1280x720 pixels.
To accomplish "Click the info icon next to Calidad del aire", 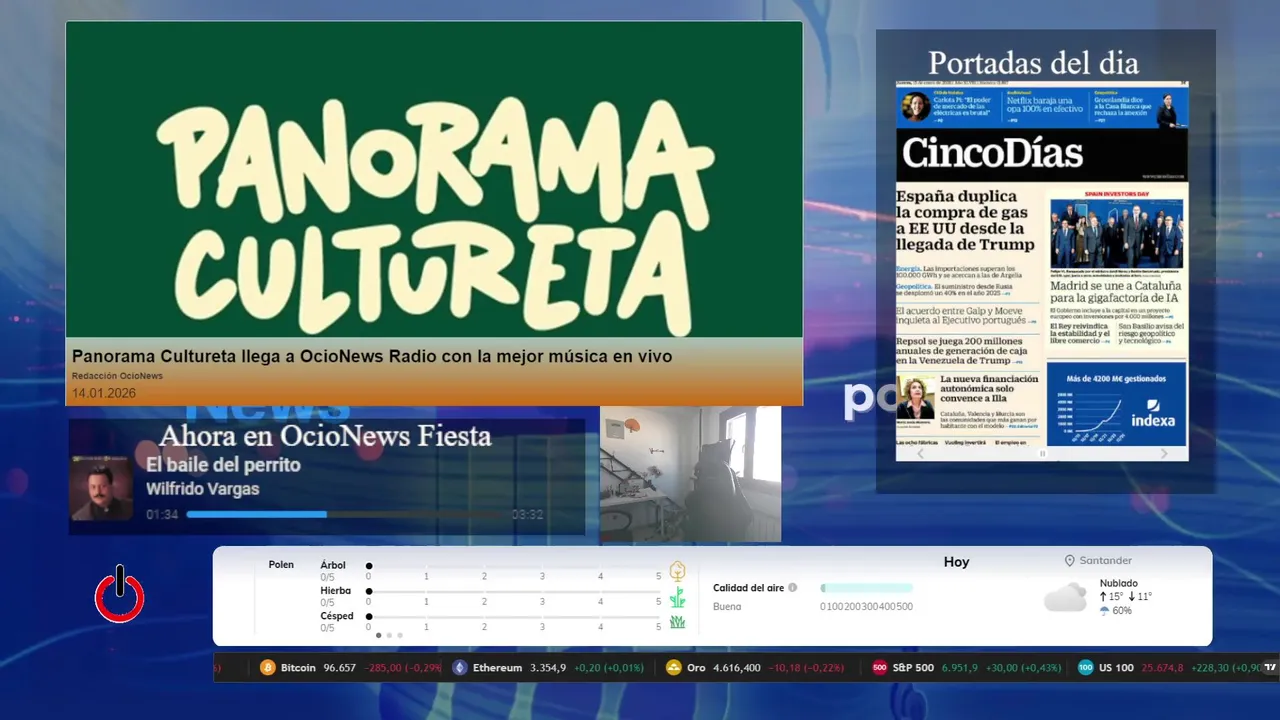I will (x=792, y=588).
